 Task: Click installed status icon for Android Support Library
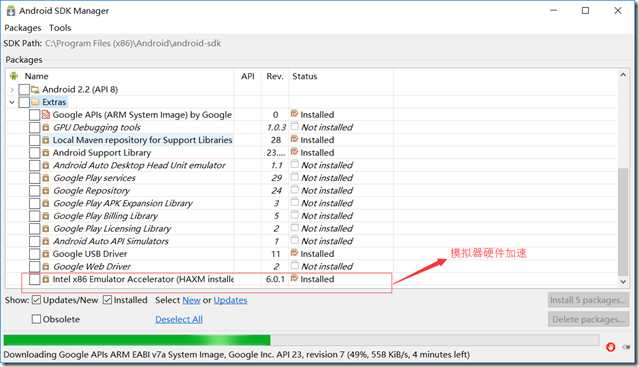294,152
